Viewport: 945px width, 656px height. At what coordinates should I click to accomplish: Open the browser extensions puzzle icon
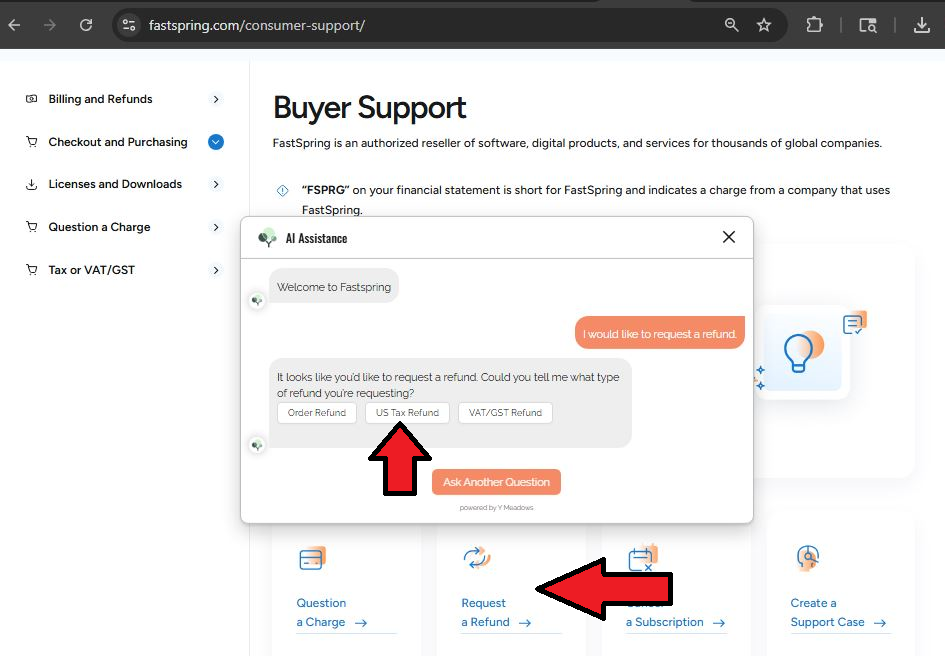tap(815, 25)
